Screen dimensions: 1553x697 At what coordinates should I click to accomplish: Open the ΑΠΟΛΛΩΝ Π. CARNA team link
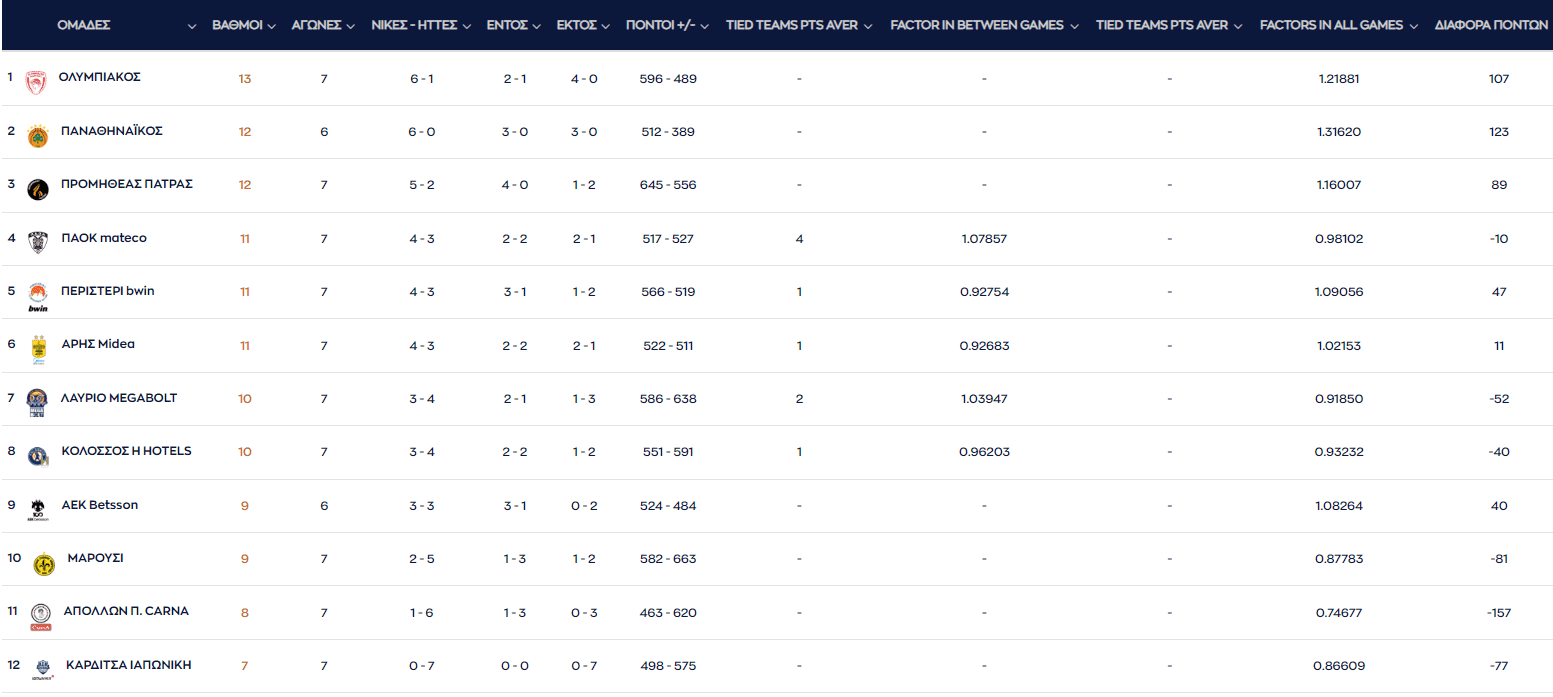pos(125,611)
